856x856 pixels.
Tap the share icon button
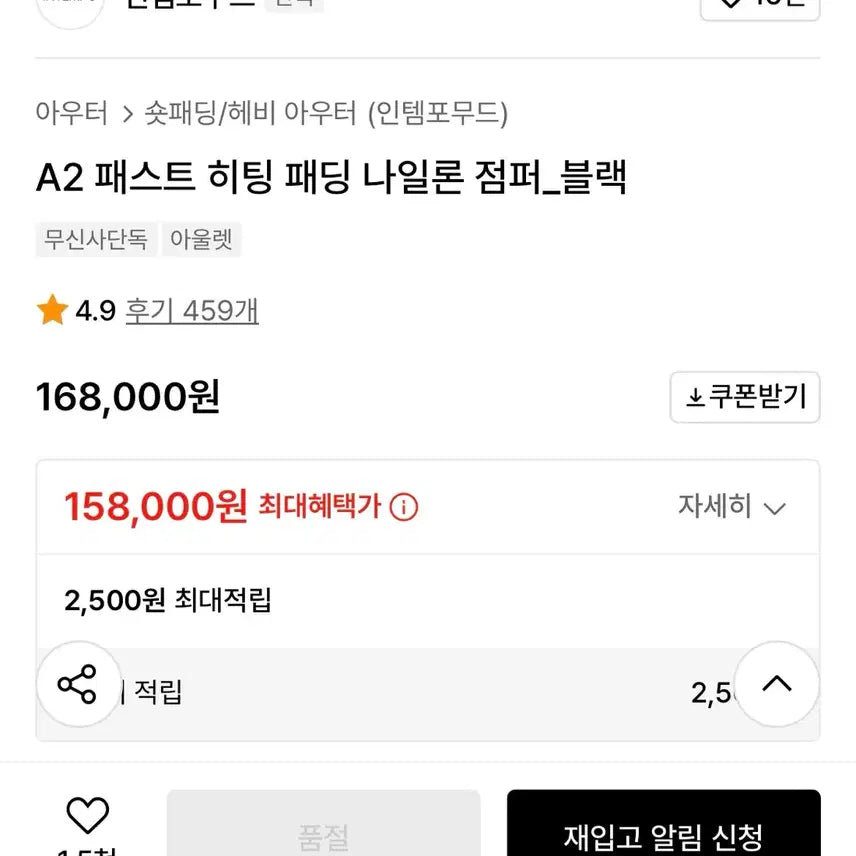click(x=78, y=685)
